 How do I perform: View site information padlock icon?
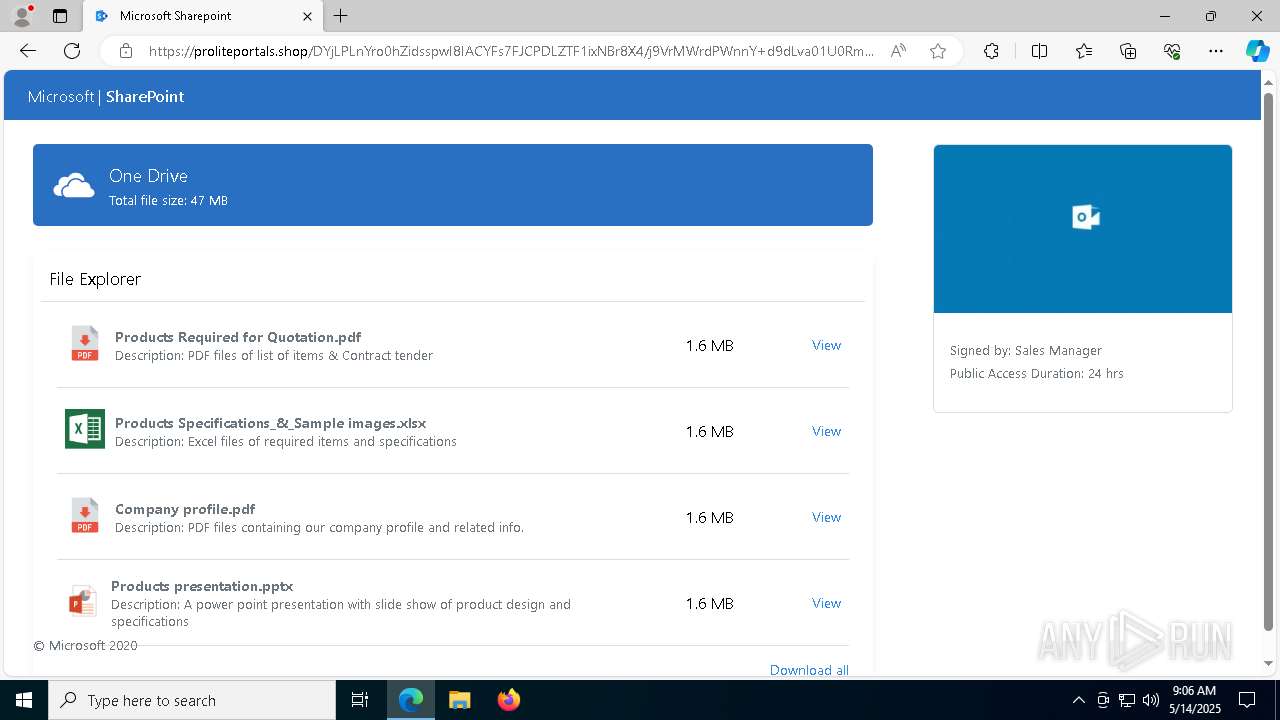(x=126, y=51)
